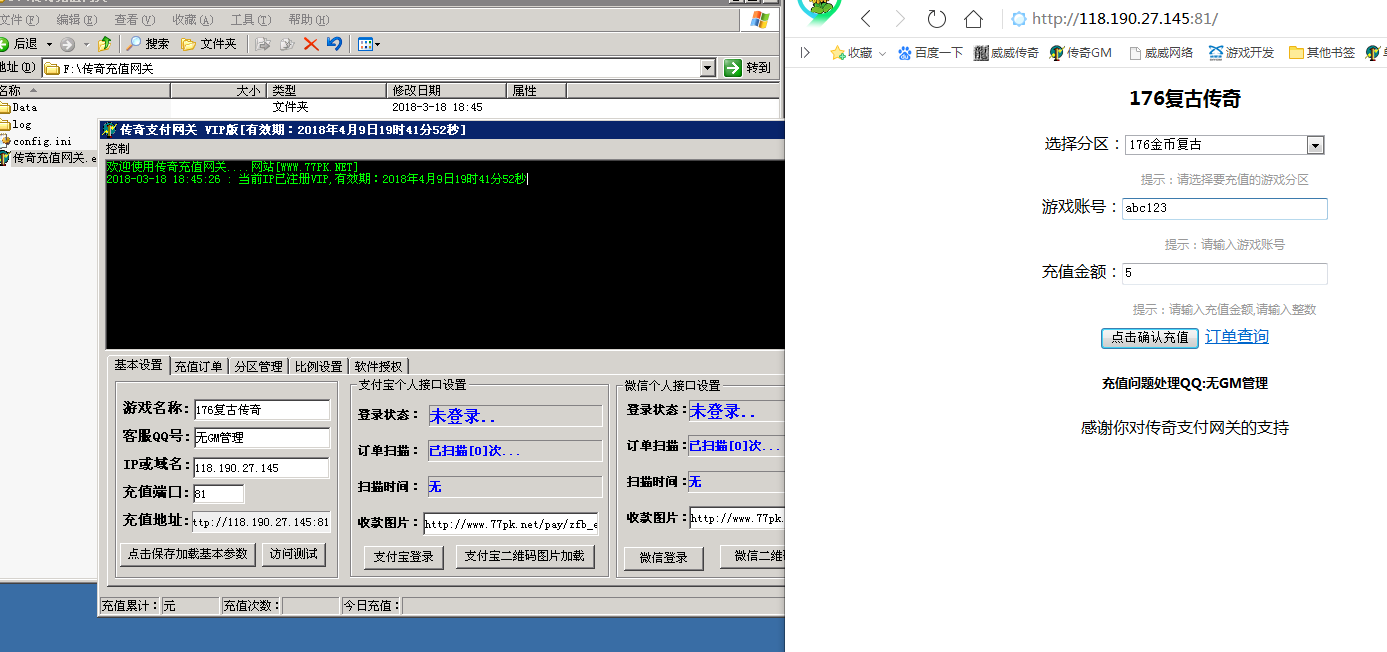The image size is (1387, 652).
Task: Switch to the 充值订单 tab
Action: (199, 366)
